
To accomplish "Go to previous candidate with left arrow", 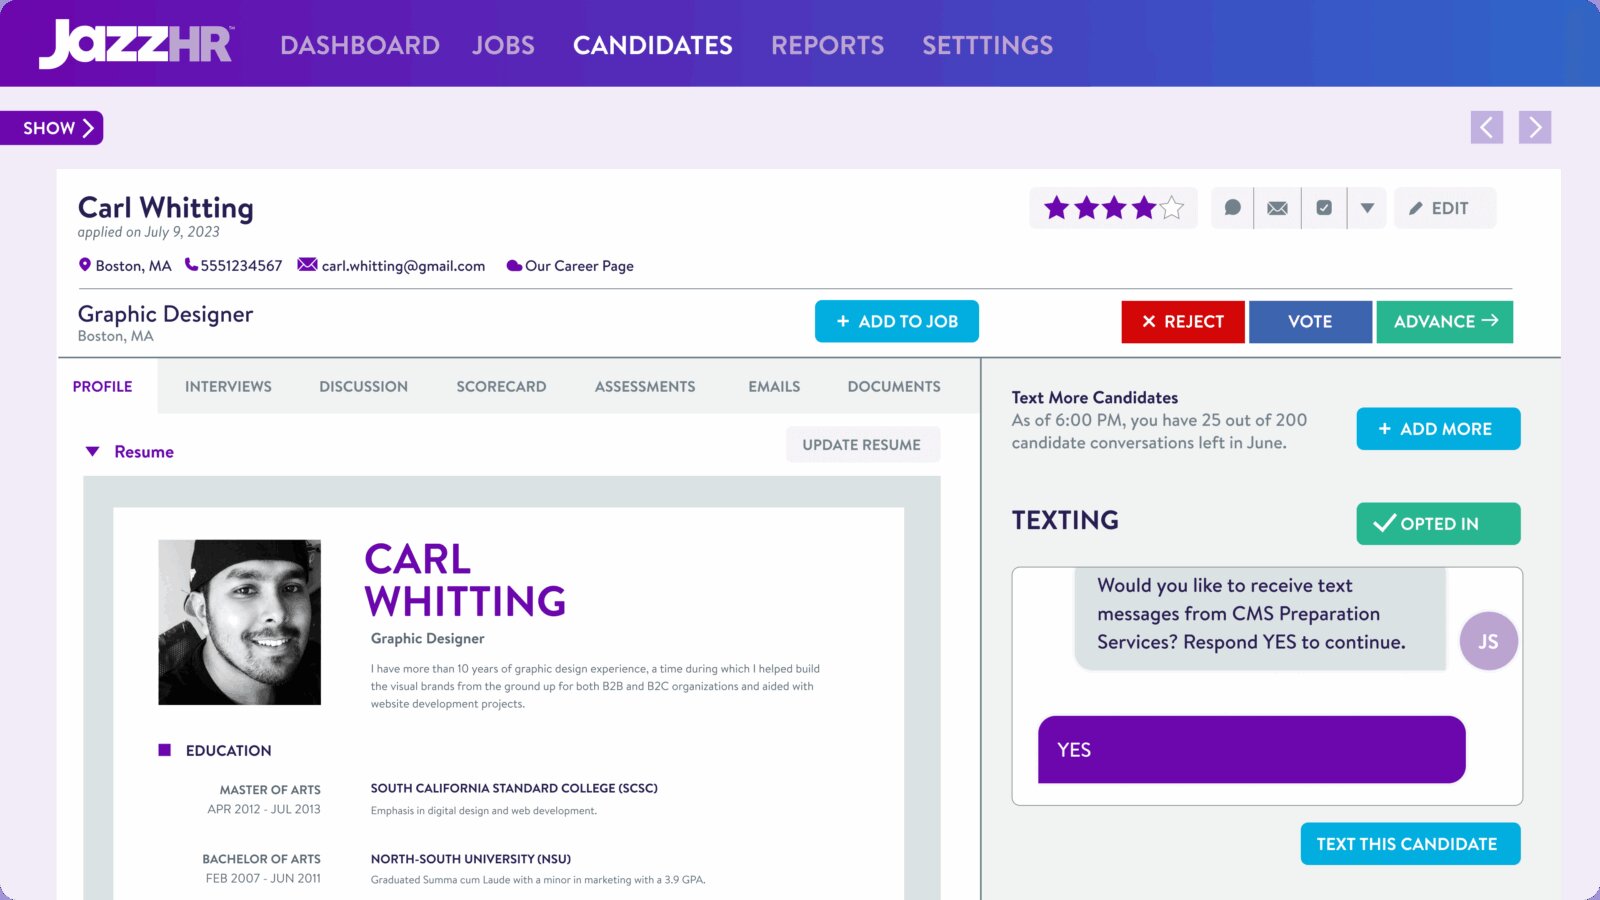I will (x=1486, y=127).
